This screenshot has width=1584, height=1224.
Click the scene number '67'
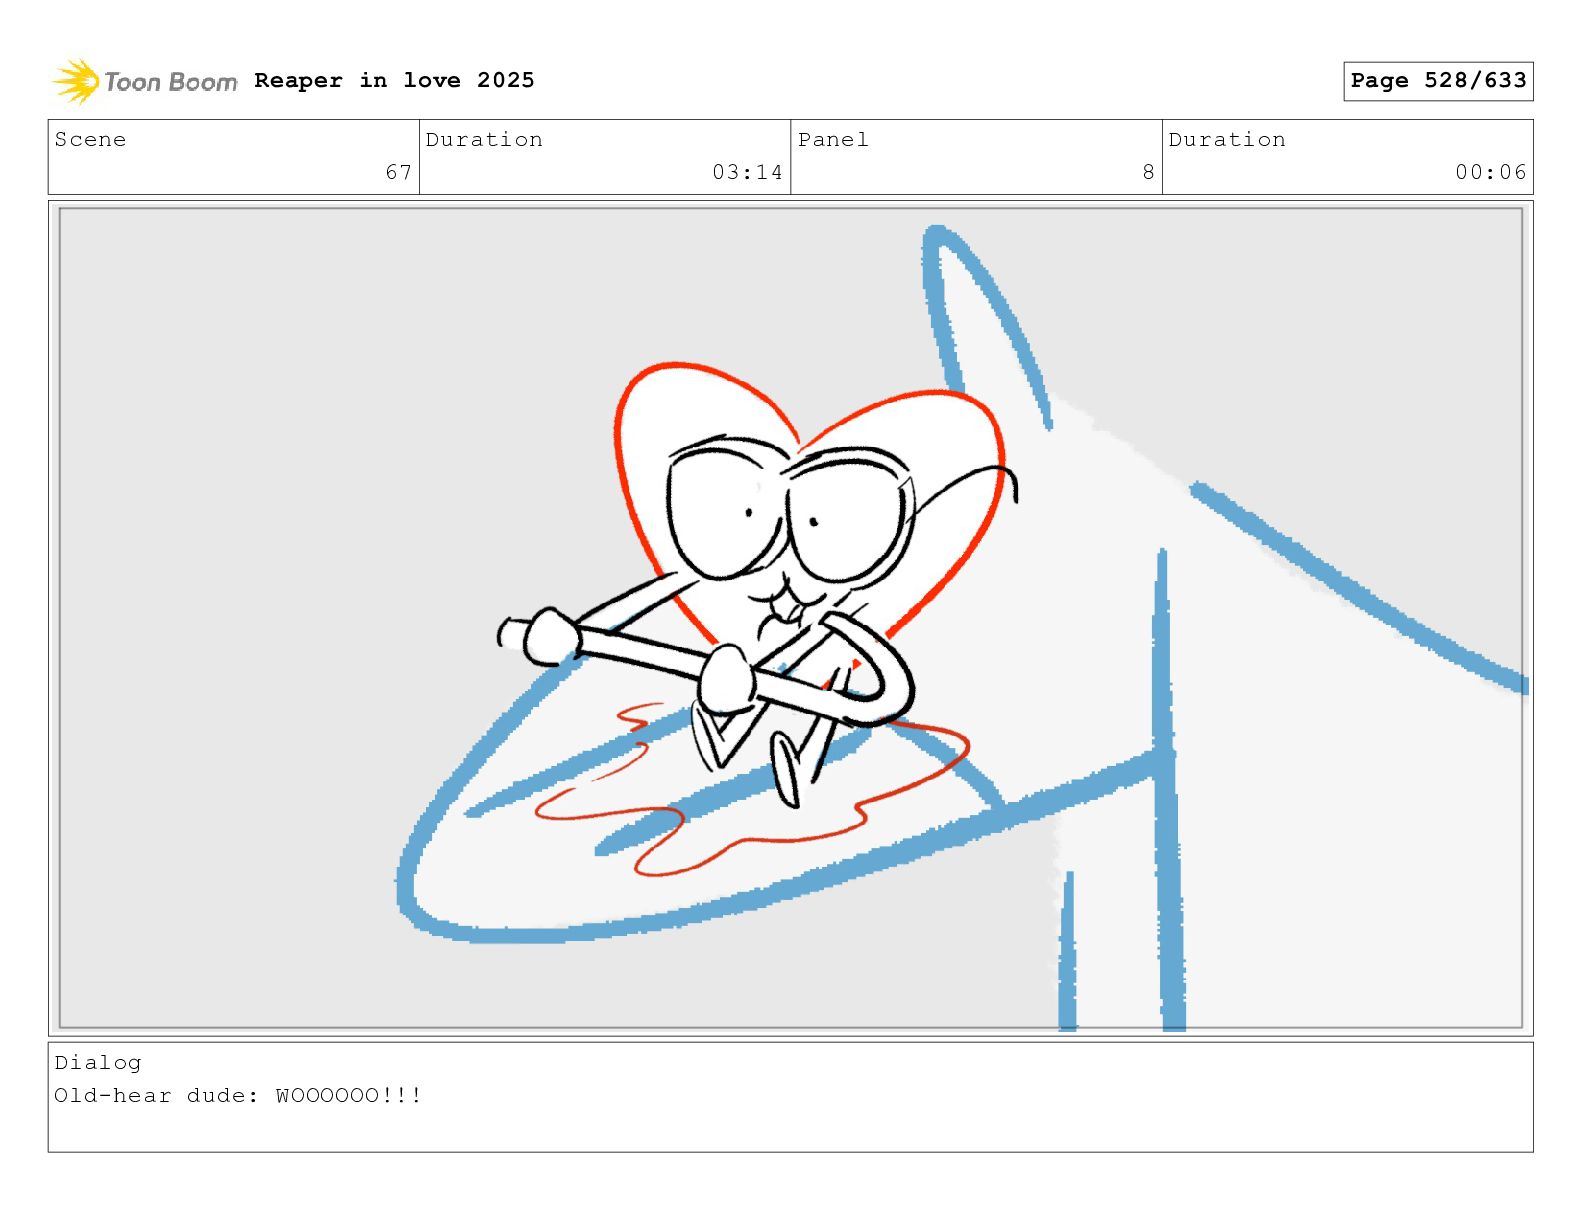click(399, 172)
